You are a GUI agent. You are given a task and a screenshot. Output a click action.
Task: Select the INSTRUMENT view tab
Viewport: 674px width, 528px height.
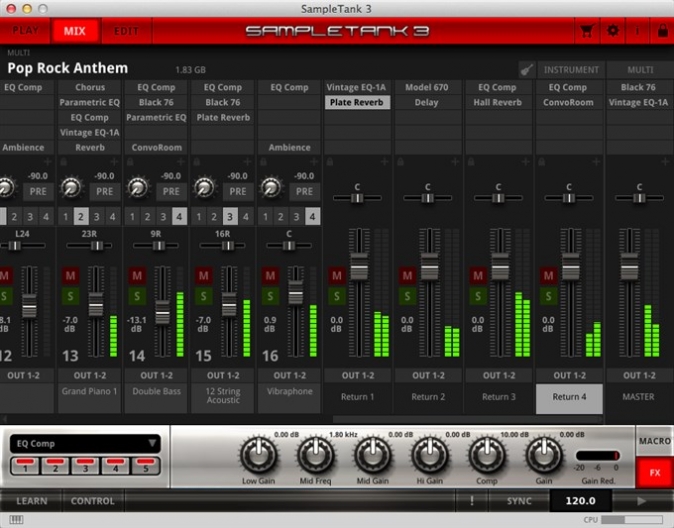[x=571, y=70]
